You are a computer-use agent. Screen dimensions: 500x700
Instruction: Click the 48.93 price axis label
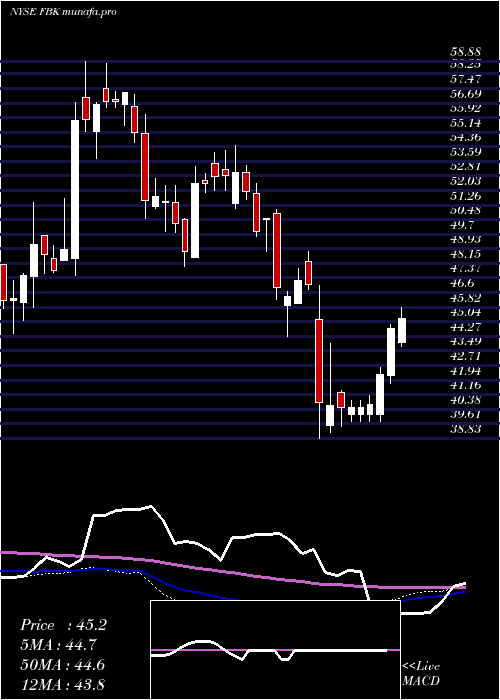pyautogui.click(x=465, y=239)
